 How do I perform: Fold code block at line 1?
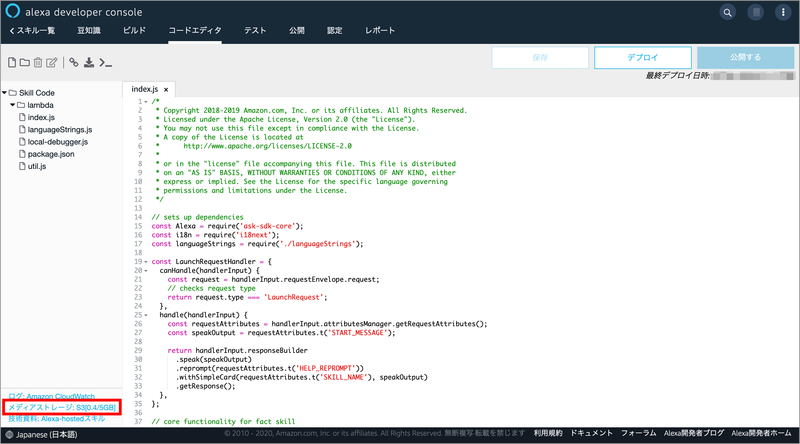146,102
